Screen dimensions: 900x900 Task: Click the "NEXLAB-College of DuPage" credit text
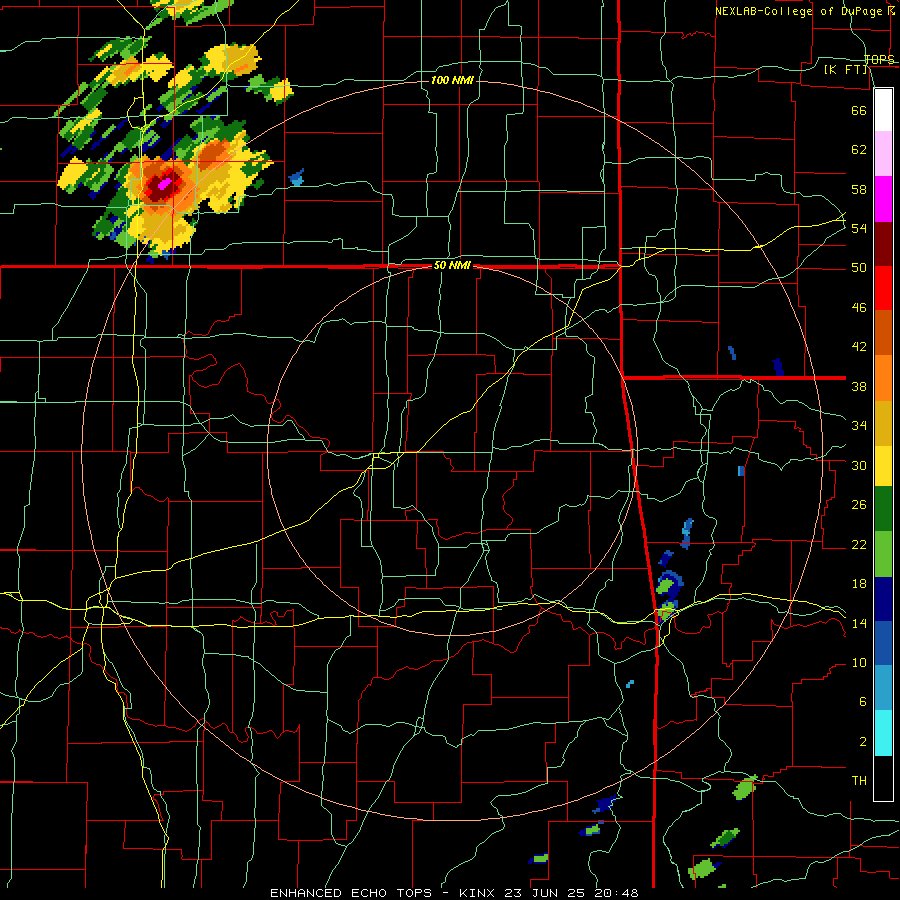point(799,11)
